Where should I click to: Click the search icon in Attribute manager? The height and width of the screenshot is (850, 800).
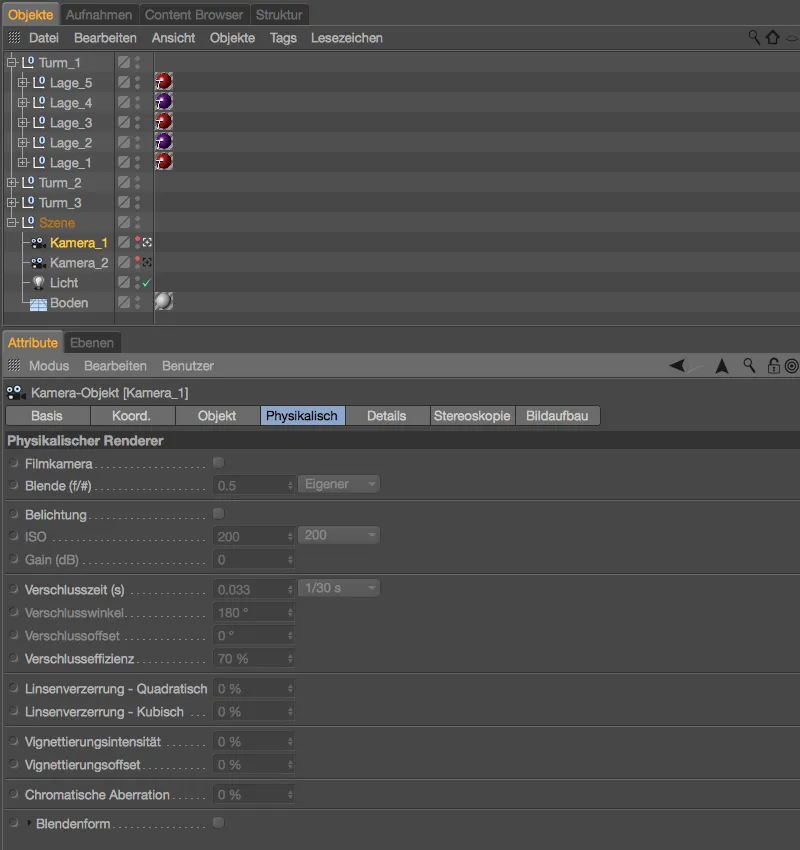point(749,366)
